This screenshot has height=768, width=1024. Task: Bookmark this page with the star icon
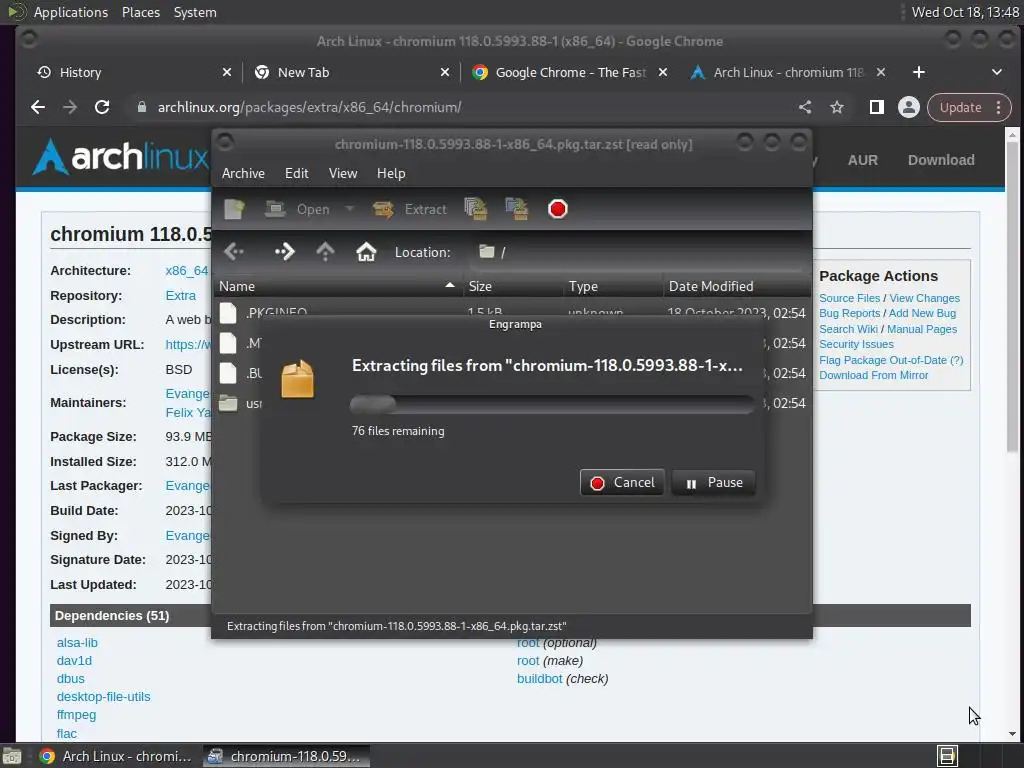837,107
